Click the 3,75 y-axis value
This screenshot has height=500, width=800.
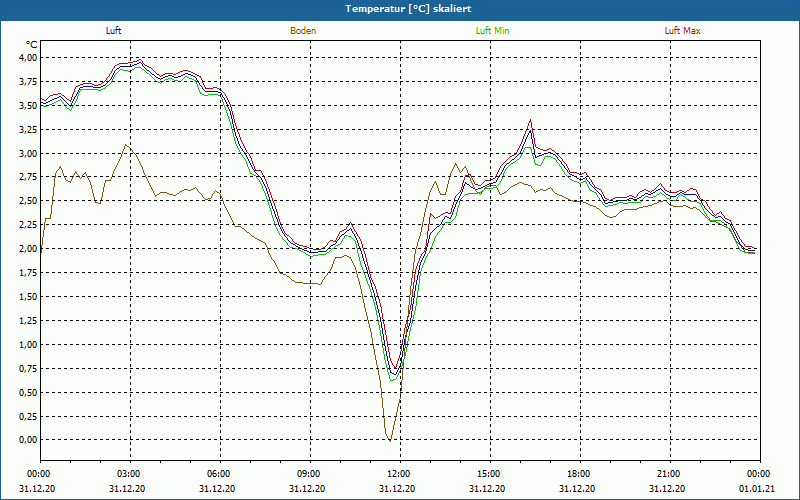point(29,82)
